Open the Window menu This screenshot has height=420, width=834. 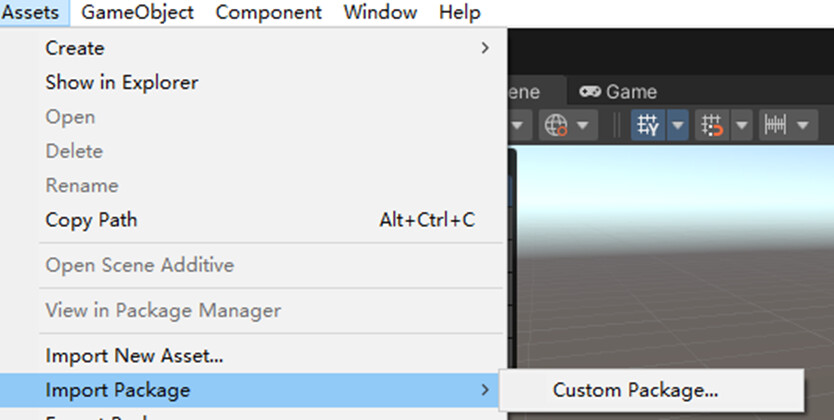[x=380, y=12]
